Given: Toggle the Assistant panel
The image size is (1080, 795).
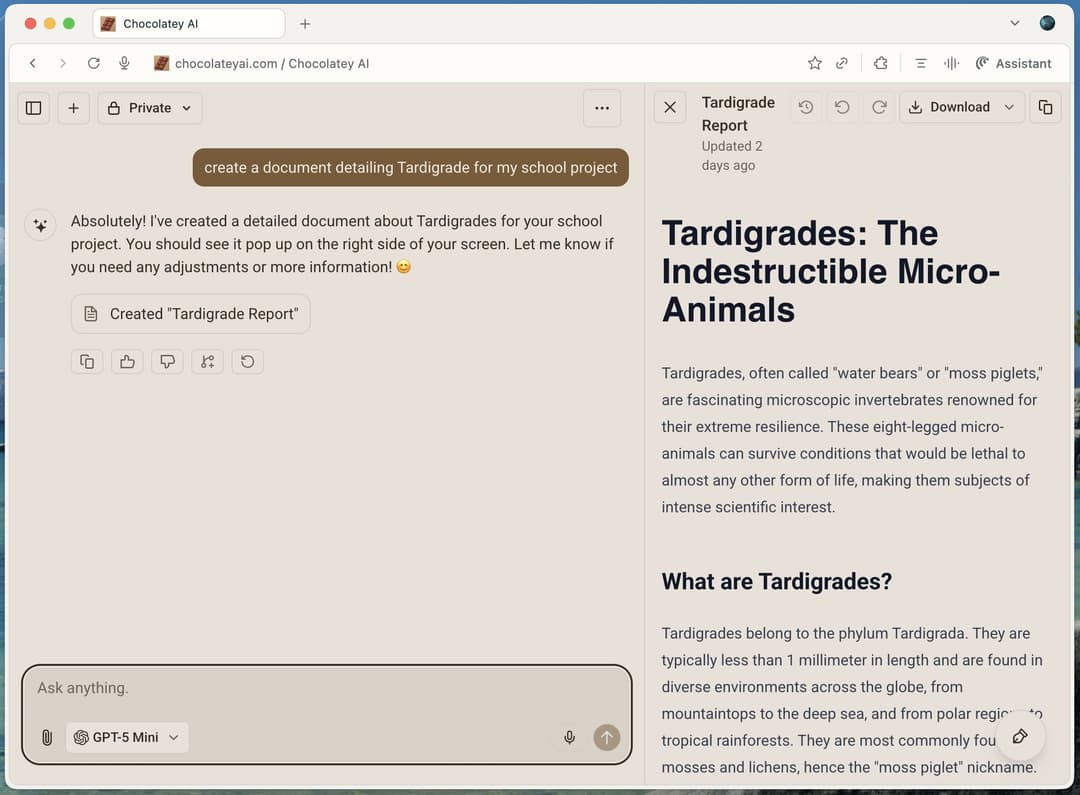Looking at the screenshot, I should (x=1013, y=62).
